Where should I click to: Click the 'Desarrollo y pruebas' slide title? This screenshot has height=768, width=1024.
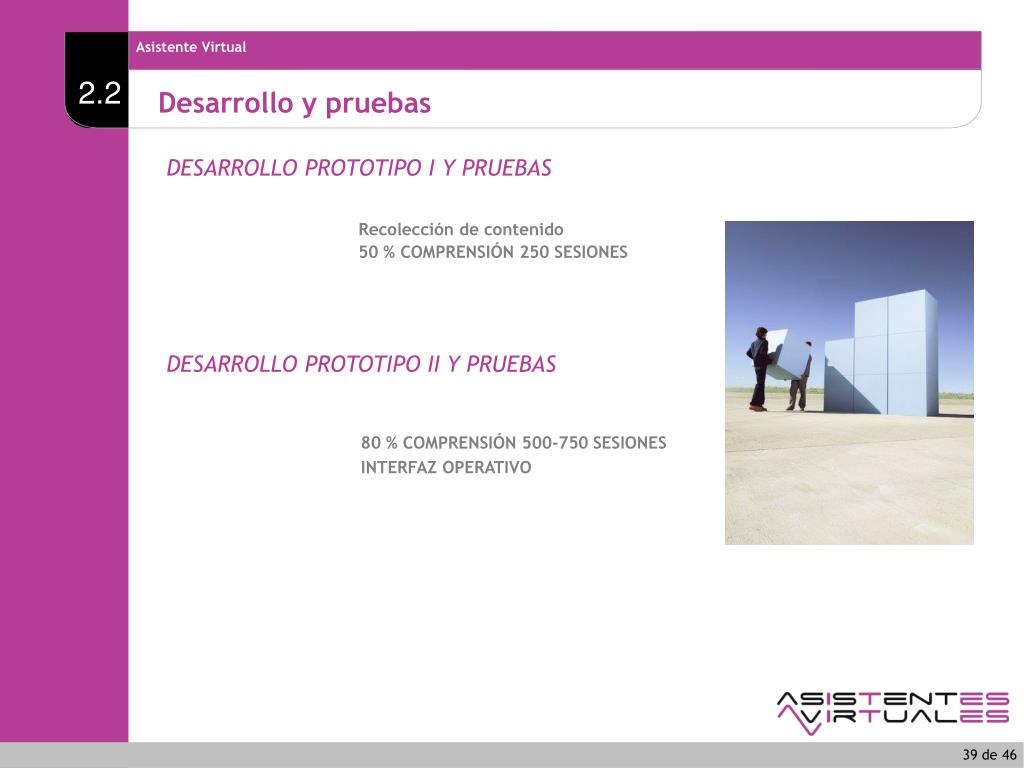pos(295,103)
